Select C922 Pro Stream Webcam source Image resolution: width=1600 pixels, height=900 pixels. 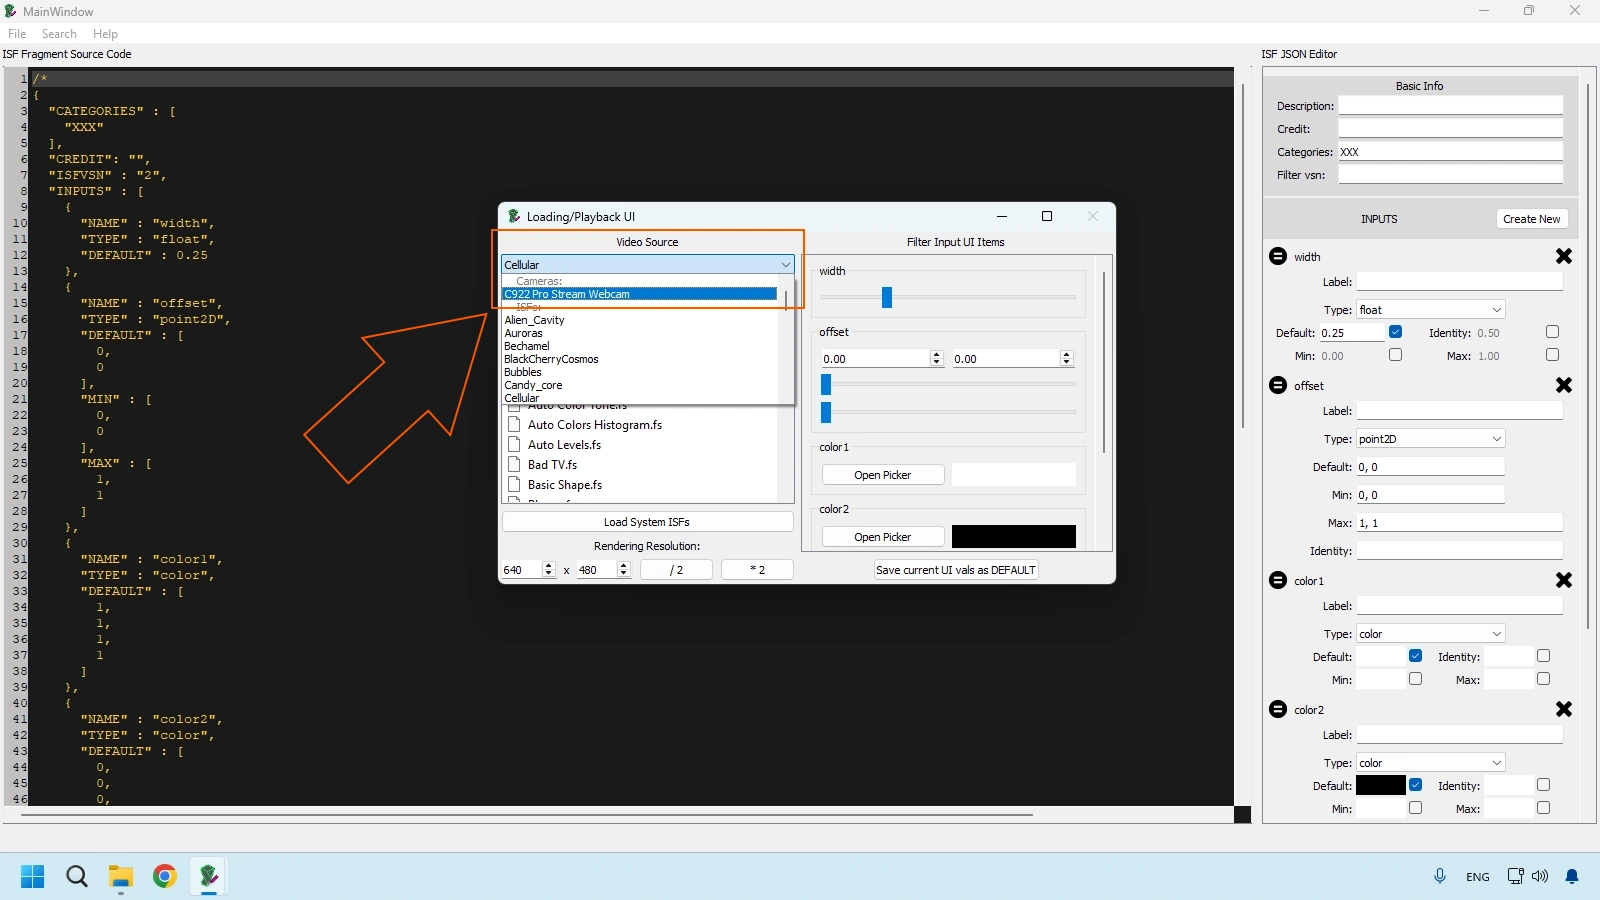(639, 294)
